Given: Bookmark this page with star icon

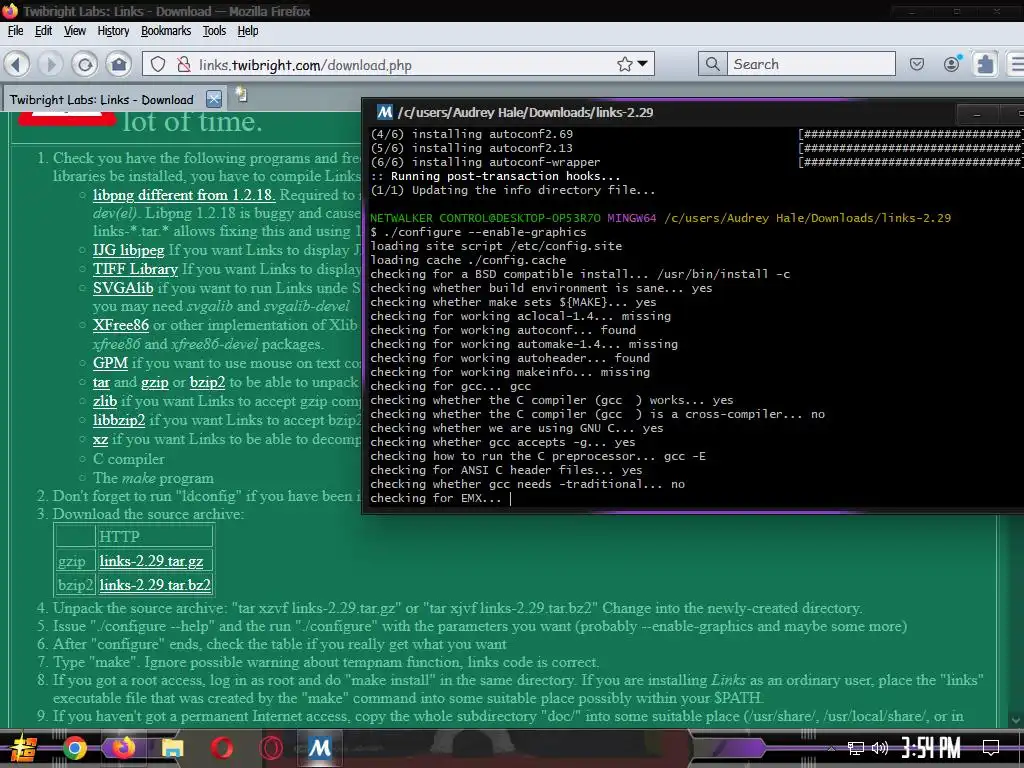Looking at the screenshot, I should 625,64.
